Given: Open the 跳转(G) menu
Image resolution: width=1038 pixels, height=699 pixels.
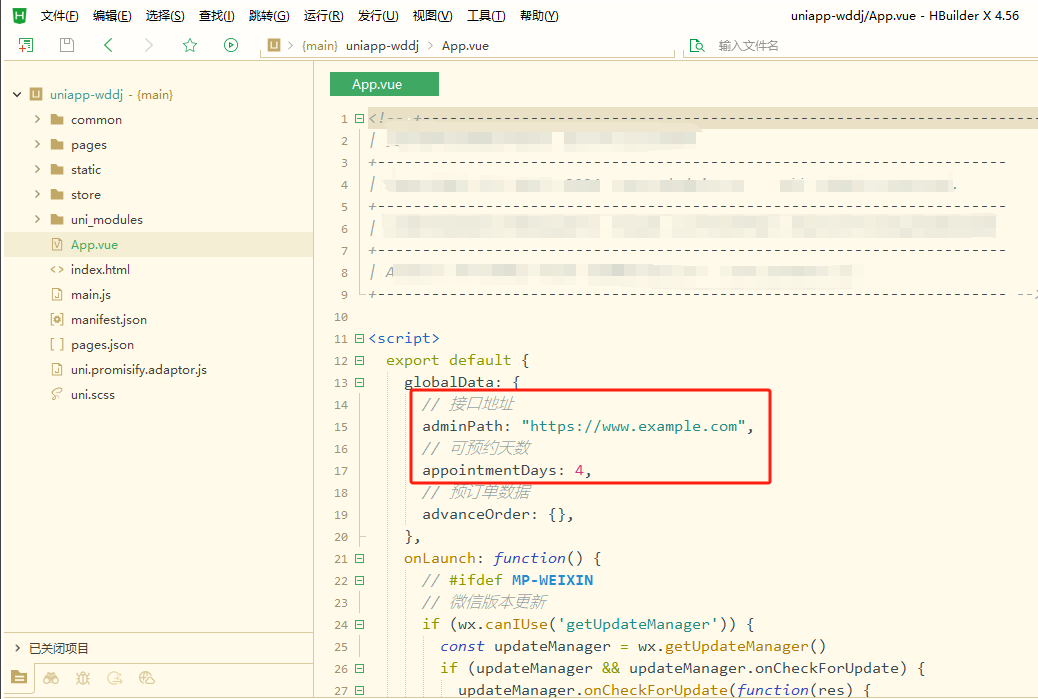Looking at the screenshot, I should [x=269, y=16].
